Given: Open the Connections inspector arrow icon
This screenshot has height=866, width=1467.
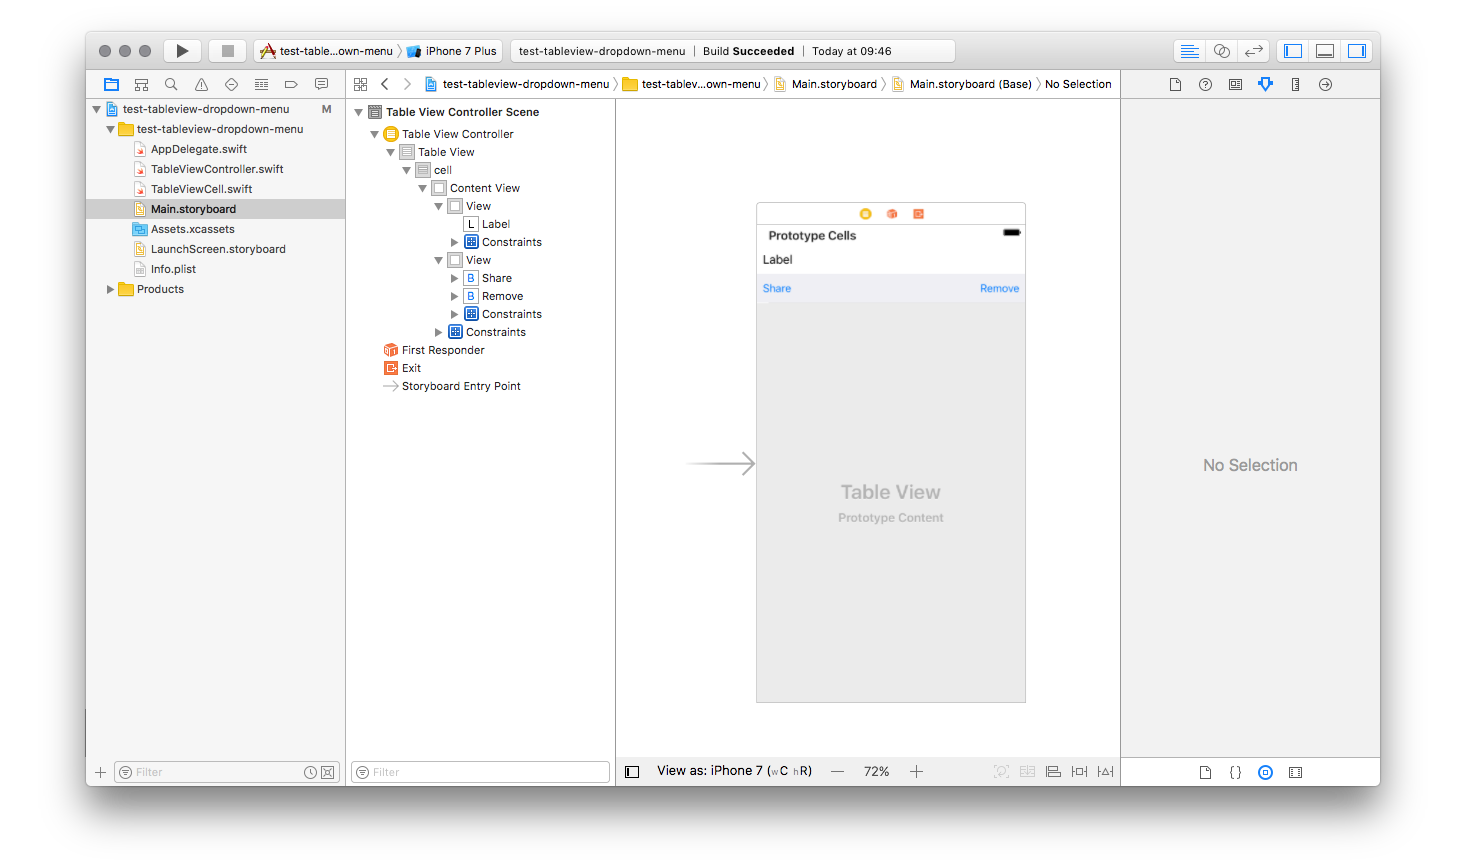Looking at the screenshot, I should tap(1325, 85).
